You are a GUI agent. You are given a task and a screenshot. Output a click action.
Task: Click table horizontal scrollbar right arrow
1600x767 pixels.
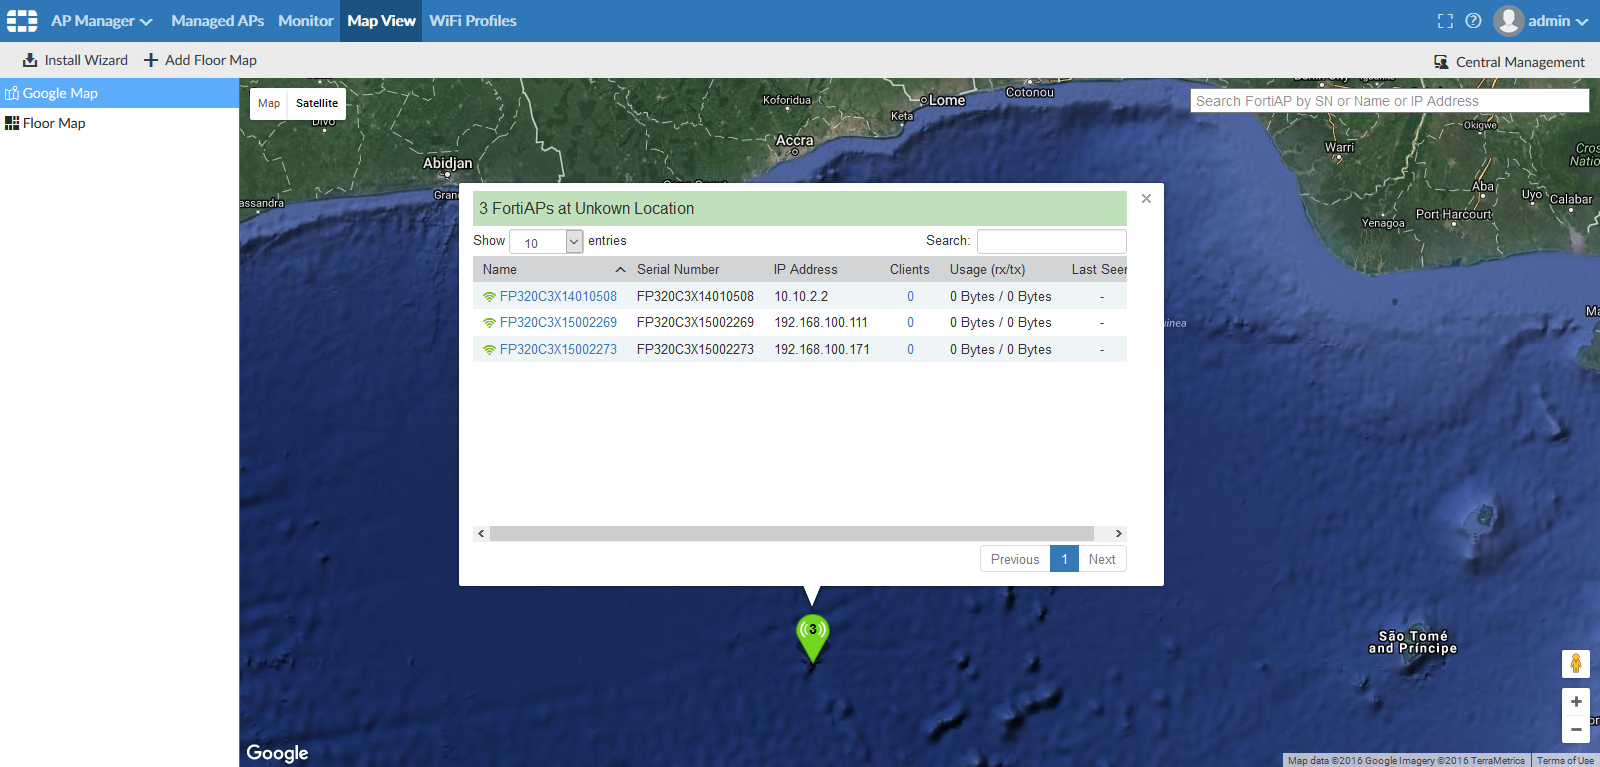1119,533
